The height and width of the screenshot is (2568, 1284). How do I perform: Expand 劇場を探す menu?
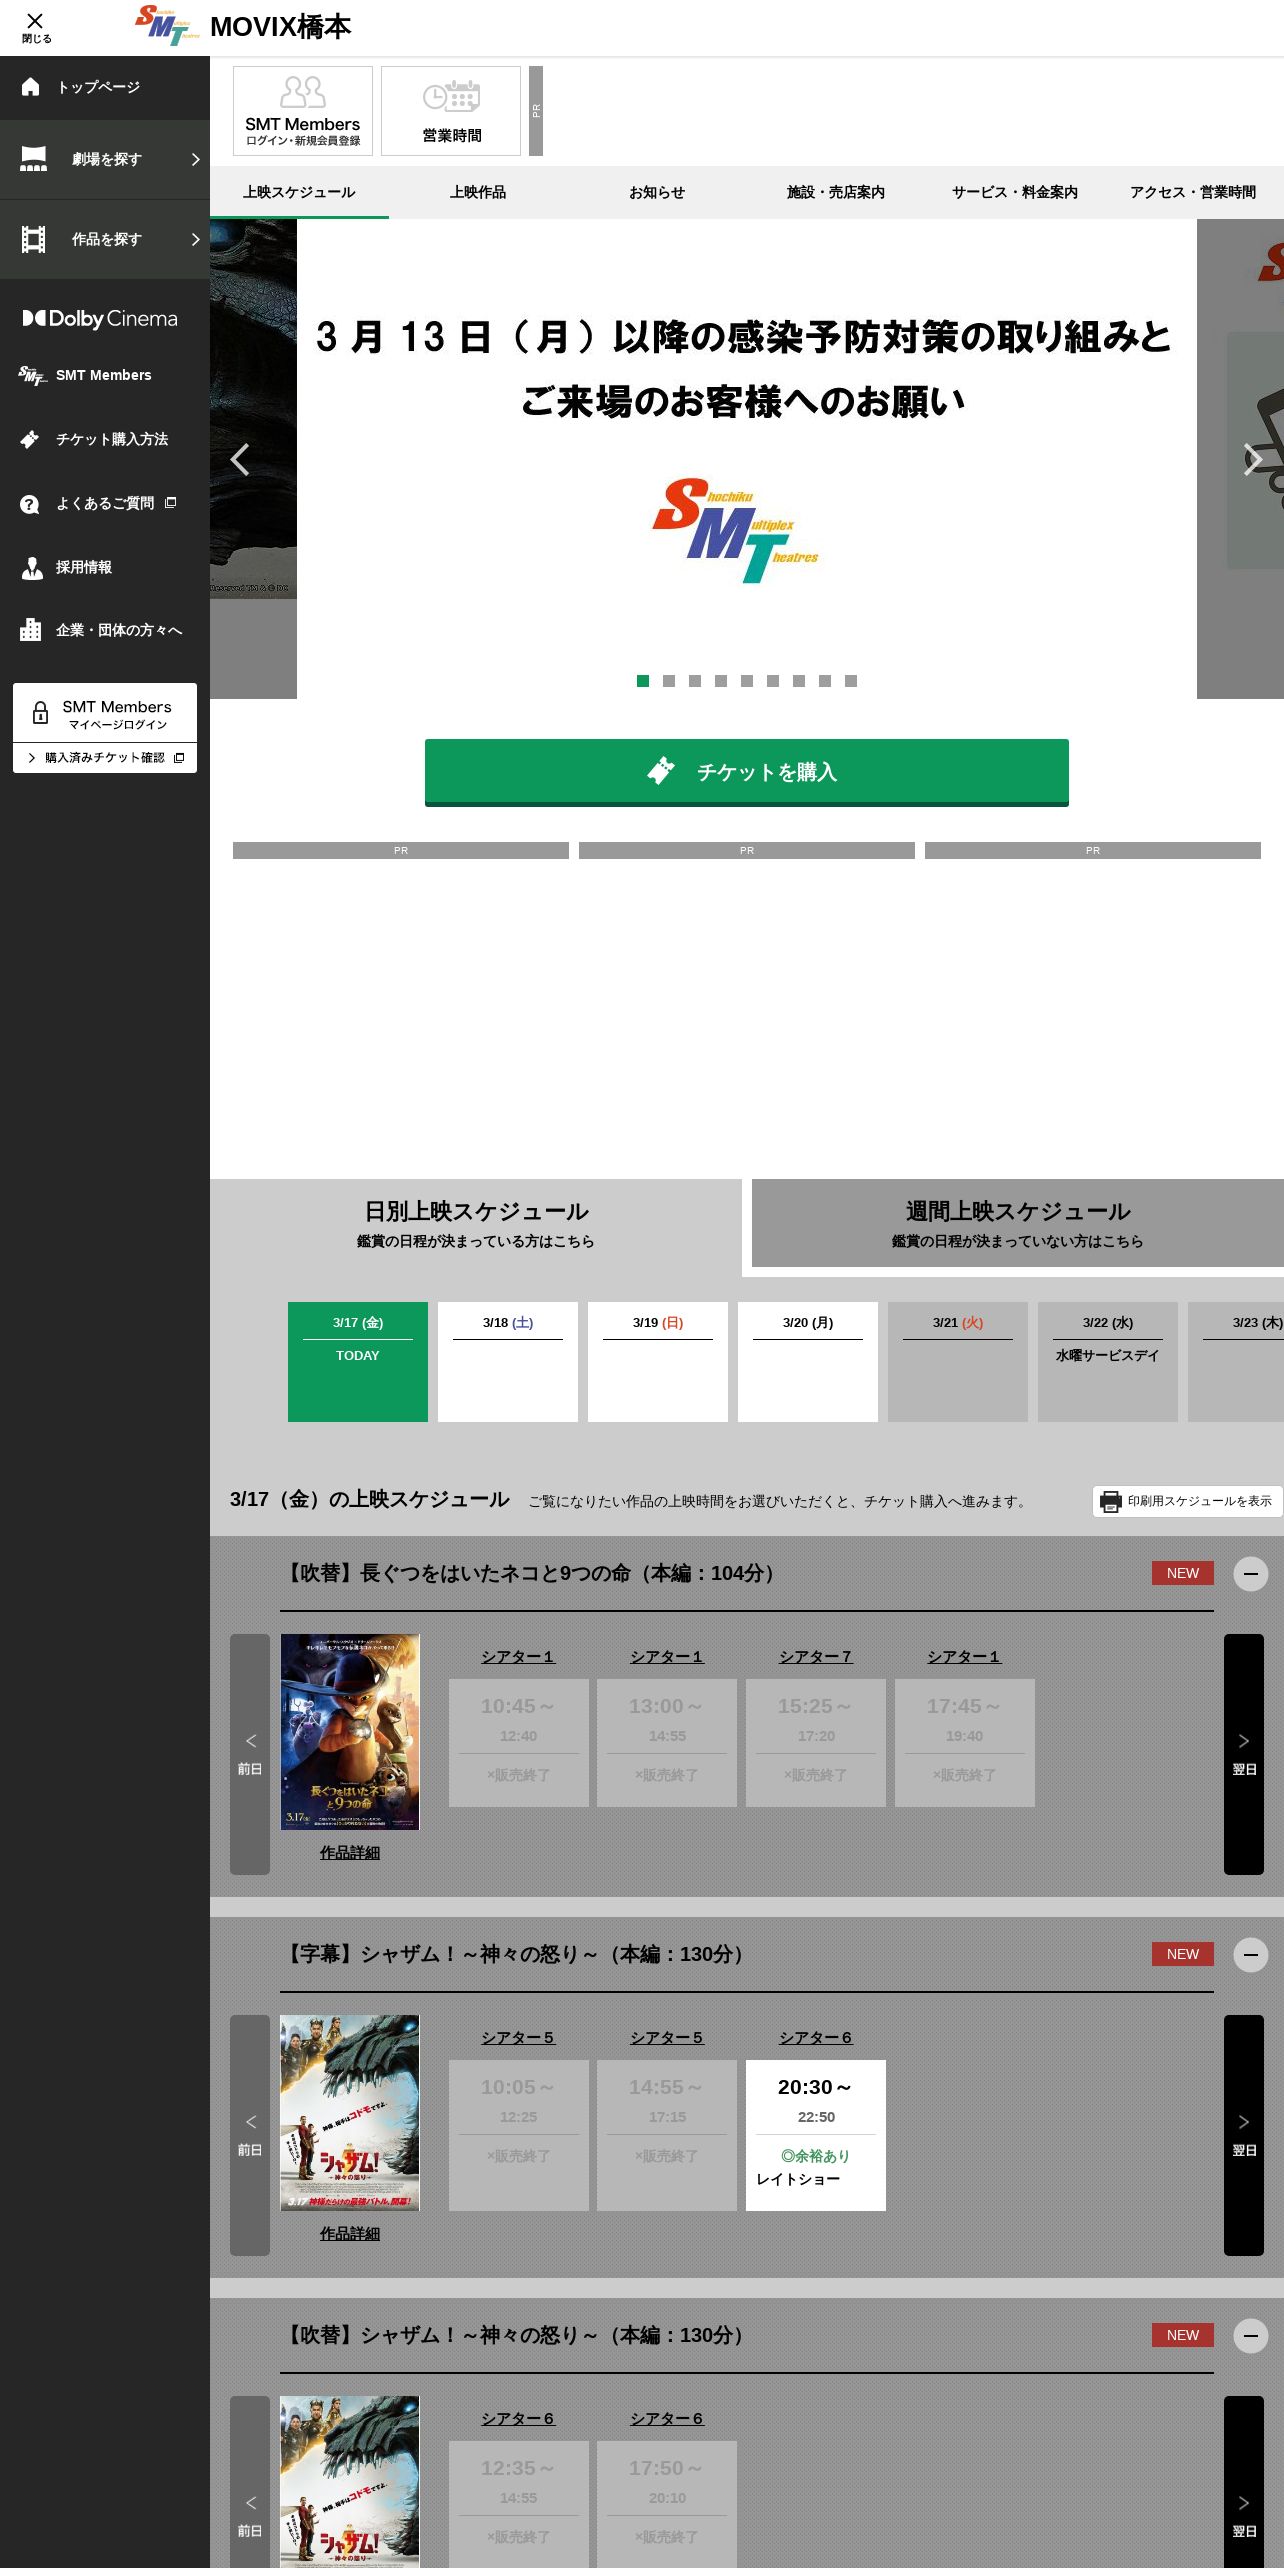tap(105, 159)
